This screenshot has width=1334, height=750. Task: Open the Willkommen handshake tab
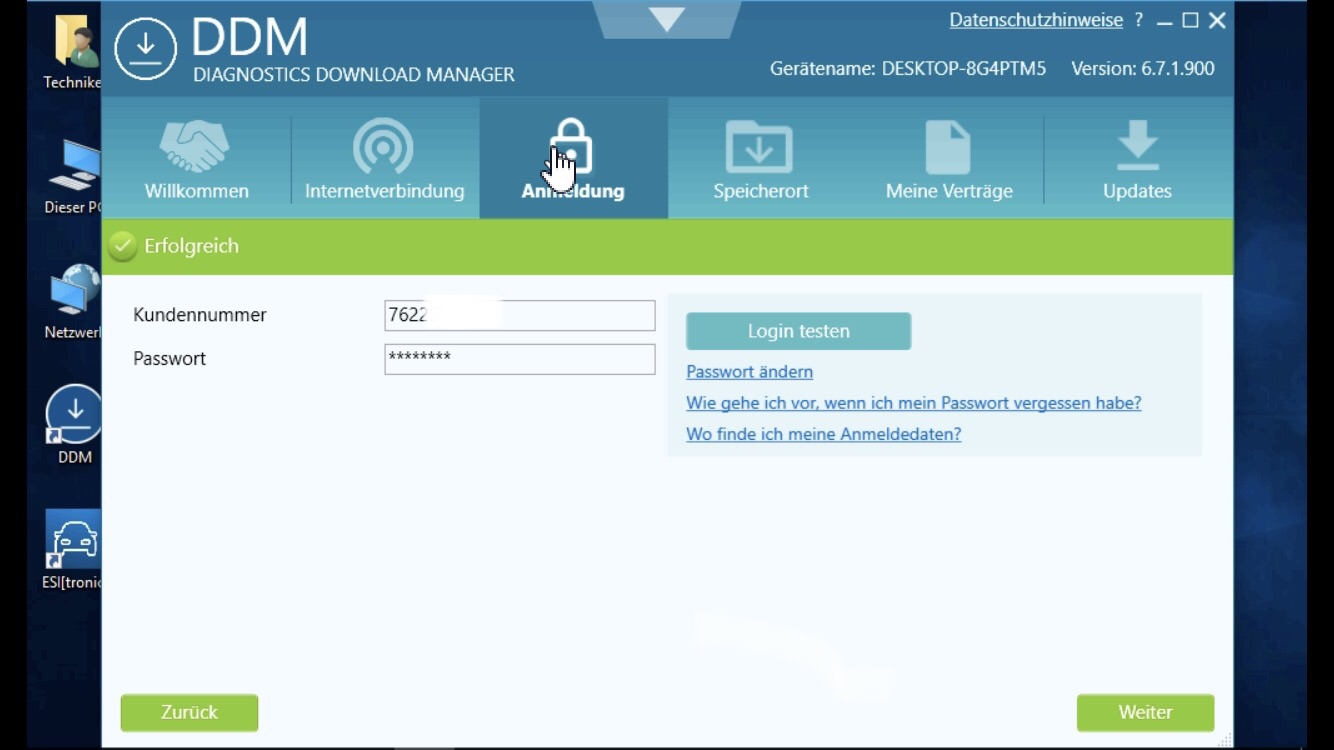click(x=196, y=159)
